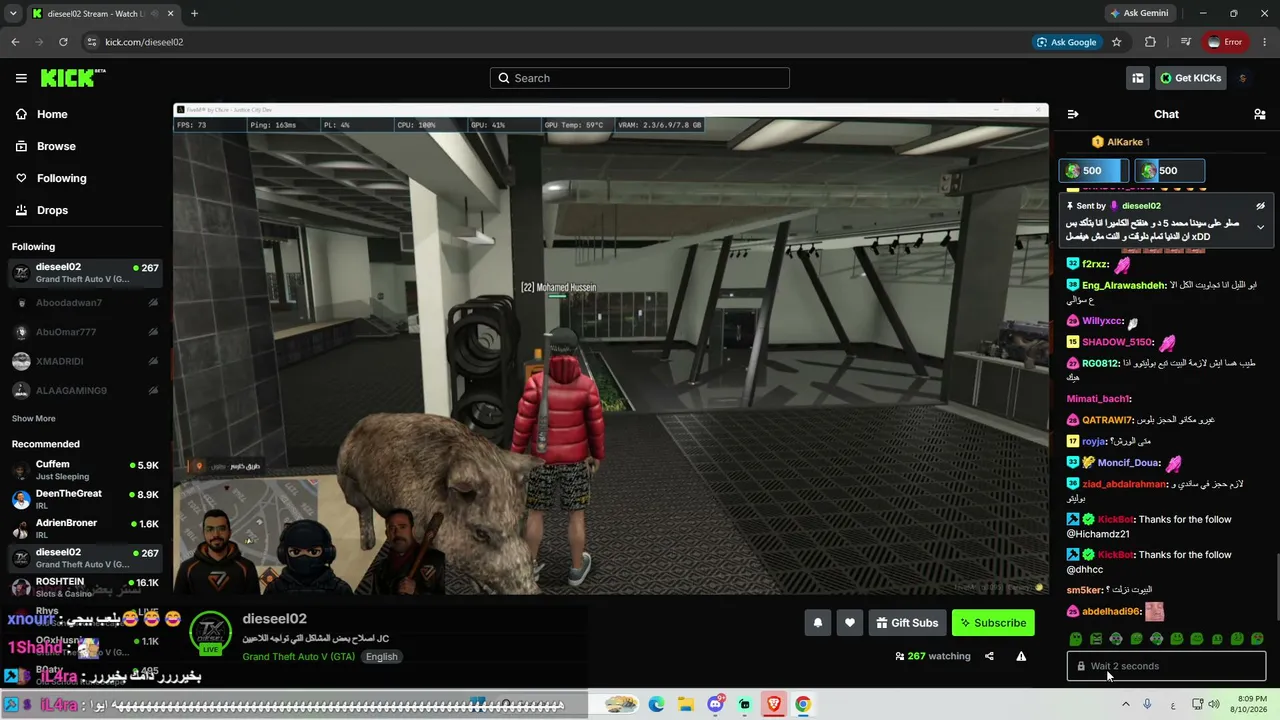1280x720 pixels.
Task: Click the English language tag
Action: (381, 657)
